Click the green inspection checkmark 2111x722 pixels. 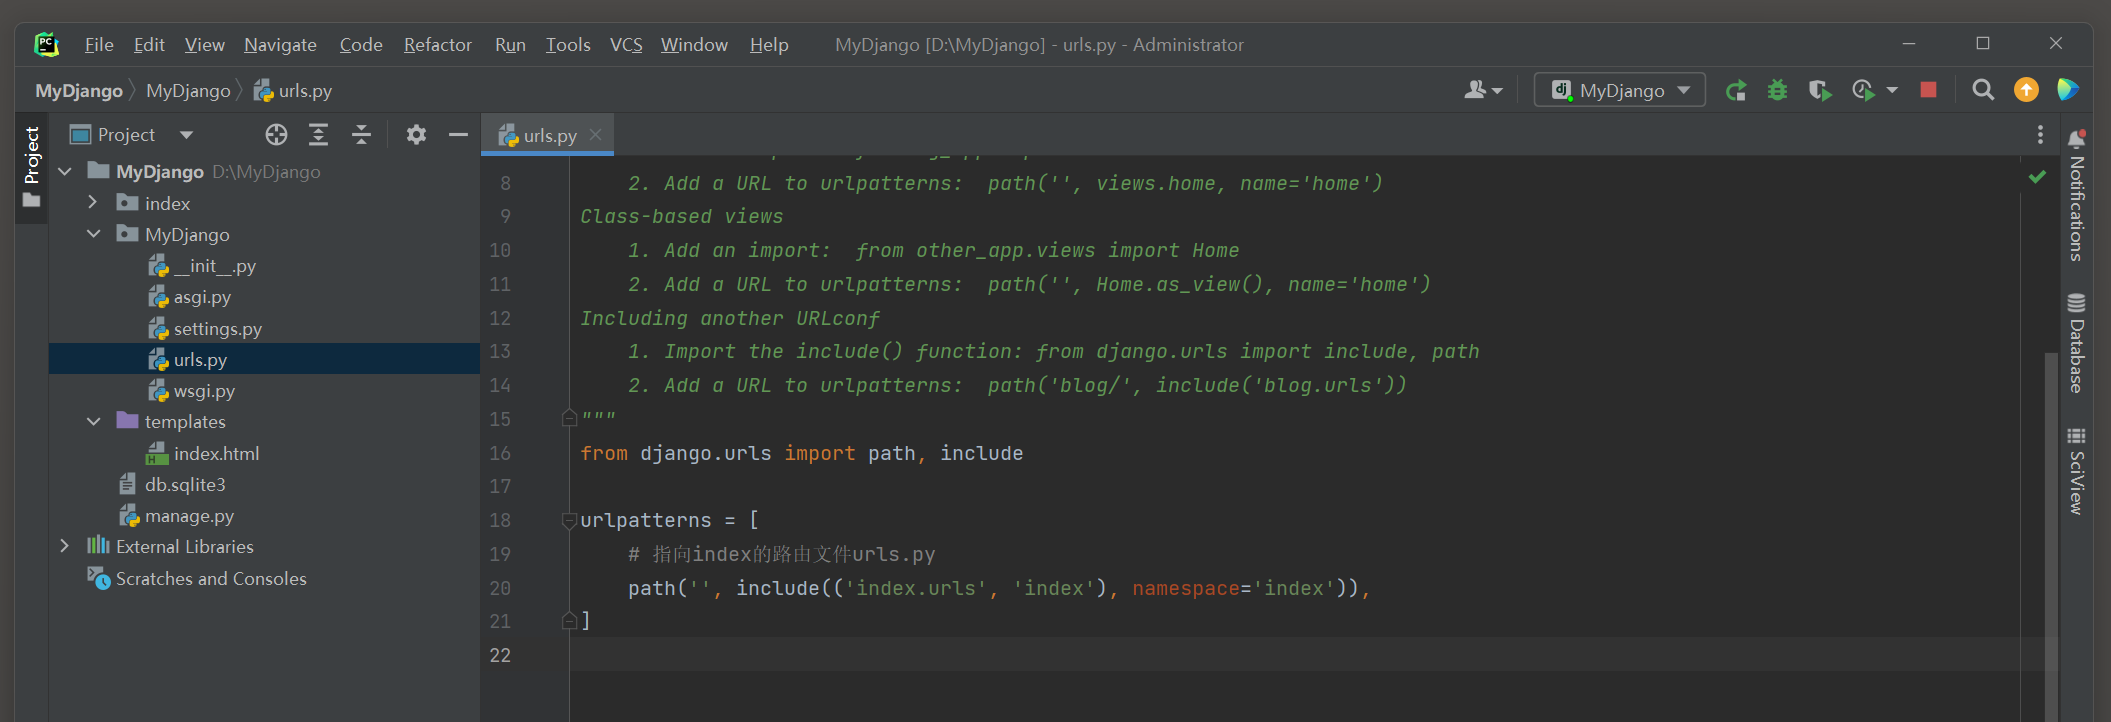pyautogui.click(x=2037, y=177)
